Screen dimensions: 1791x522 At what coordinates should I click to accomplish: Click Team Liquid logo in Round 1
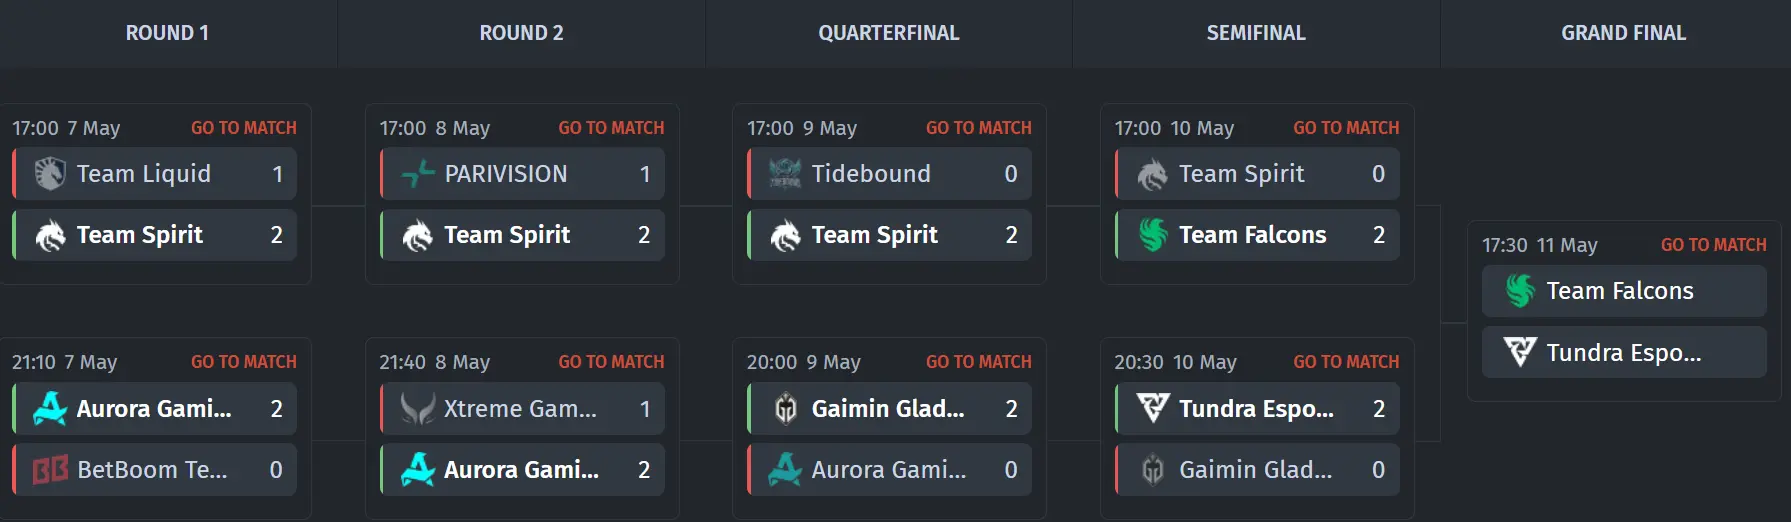point(50,174)
